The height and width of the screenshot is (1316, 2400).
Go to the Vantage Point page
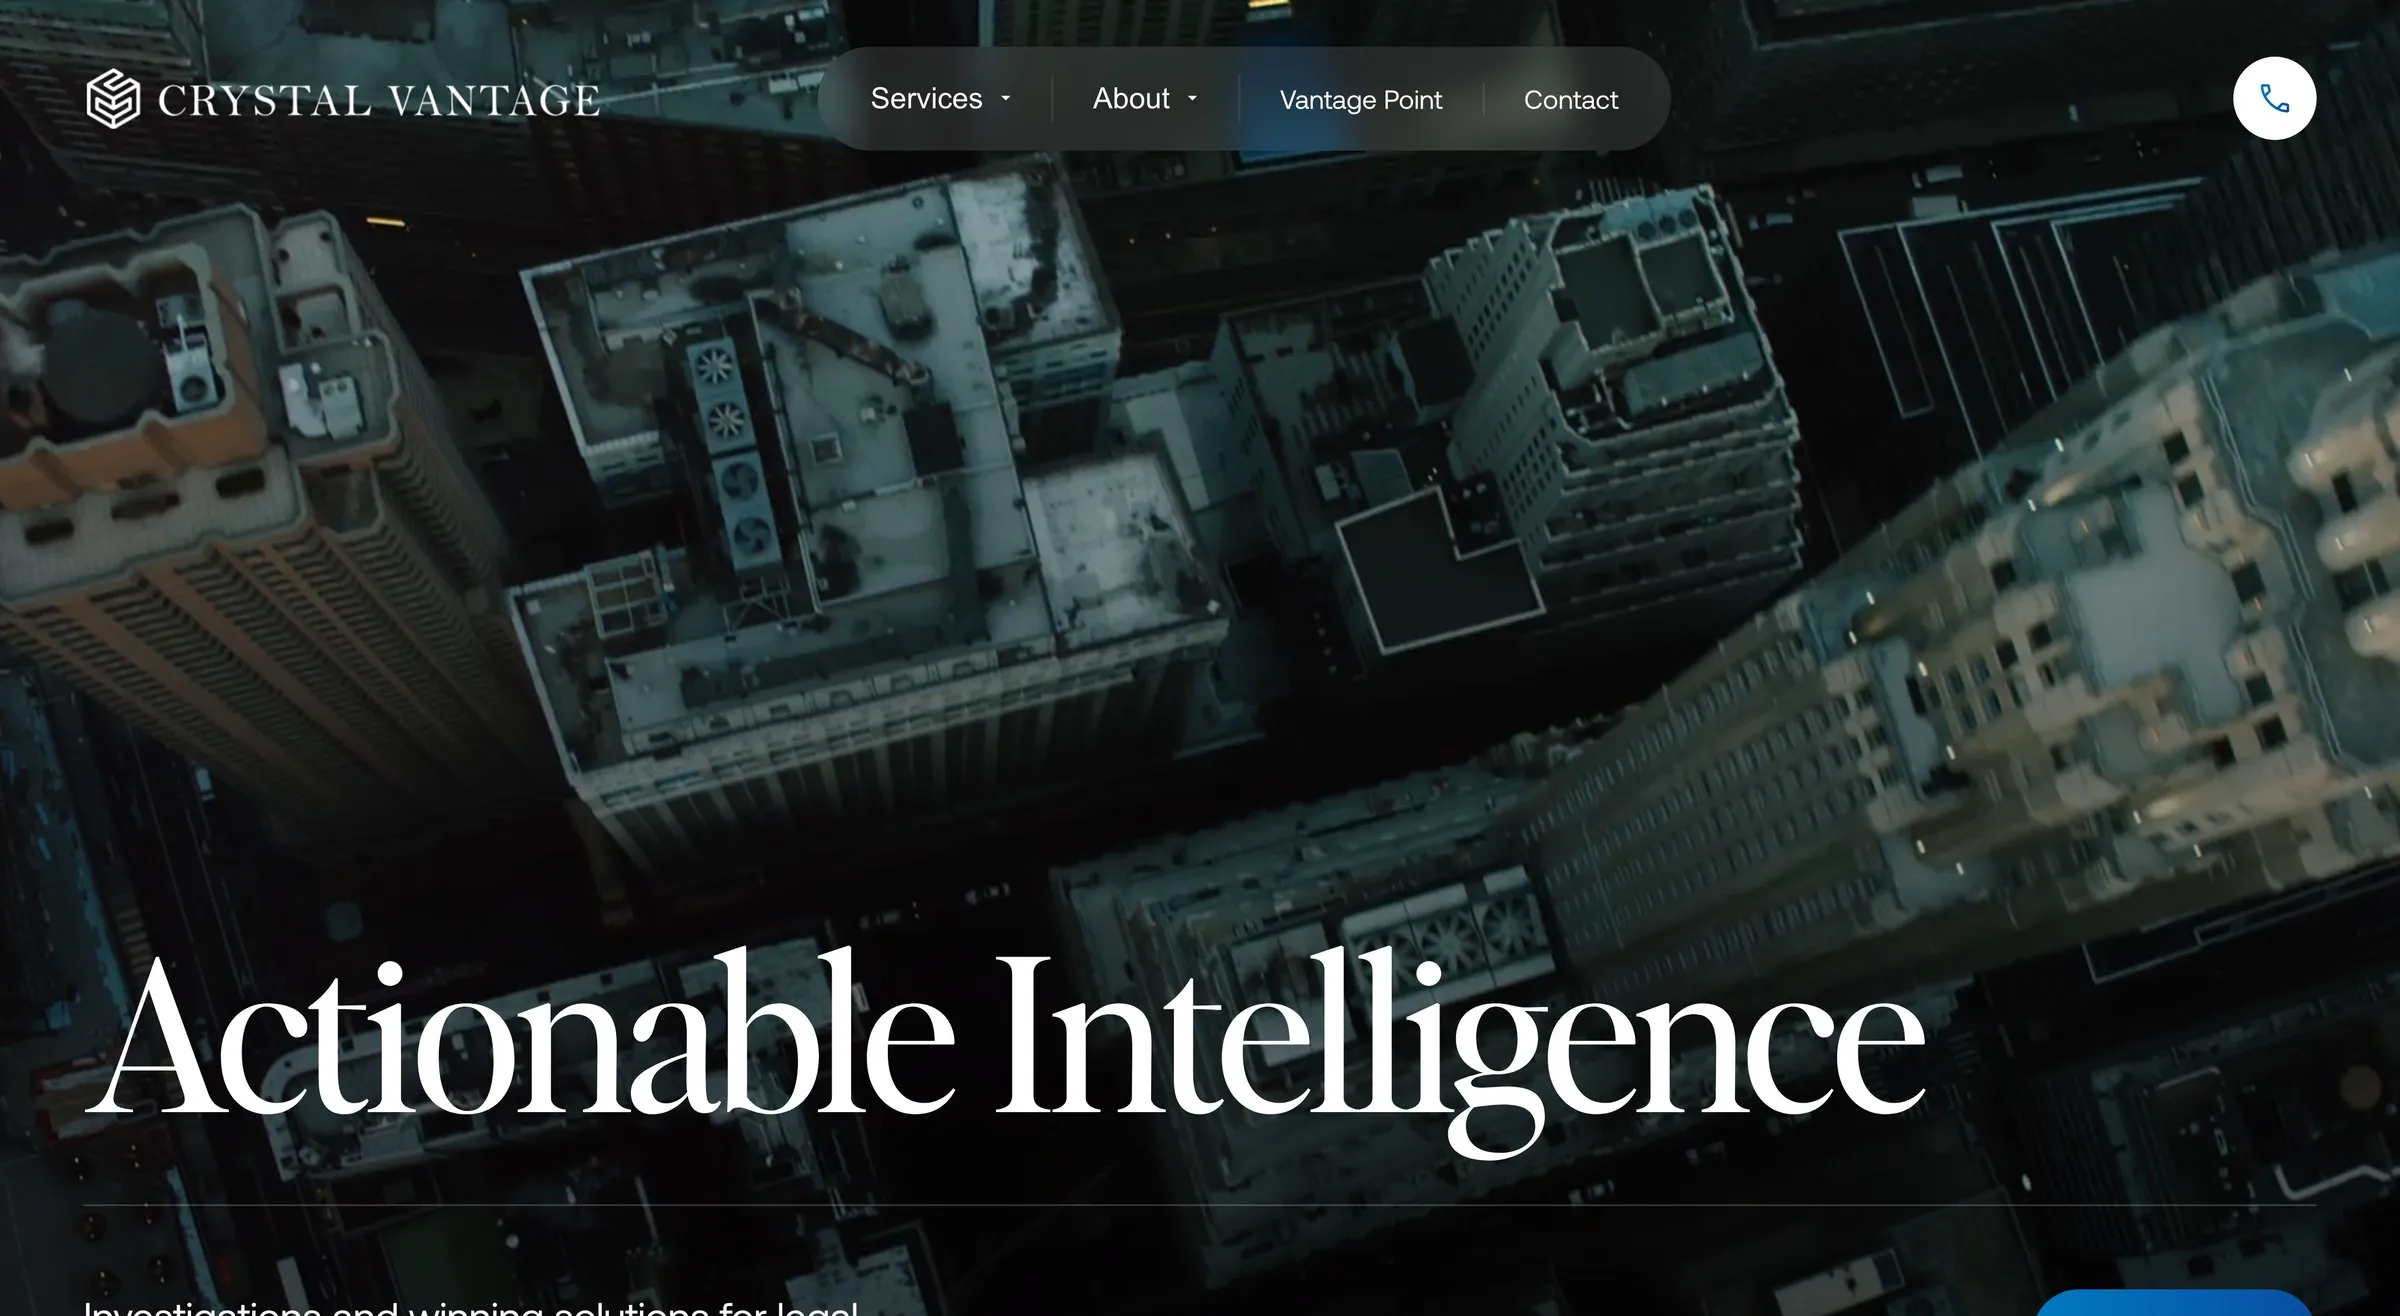1360,100
